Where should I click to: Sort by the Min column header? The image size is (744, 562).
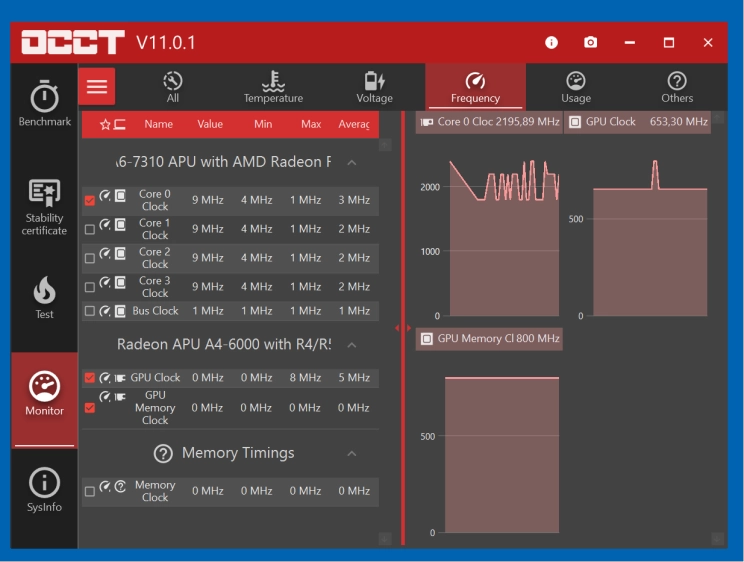pos(263,124)
